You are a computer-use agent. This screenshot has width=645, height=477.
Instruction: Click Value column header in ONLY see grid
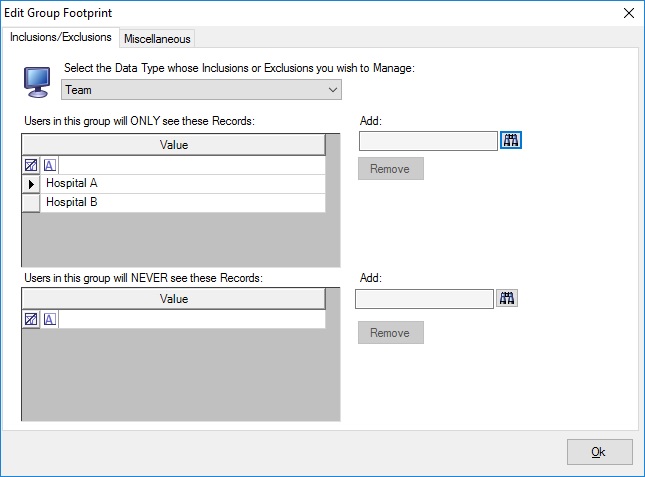(174, 145)
